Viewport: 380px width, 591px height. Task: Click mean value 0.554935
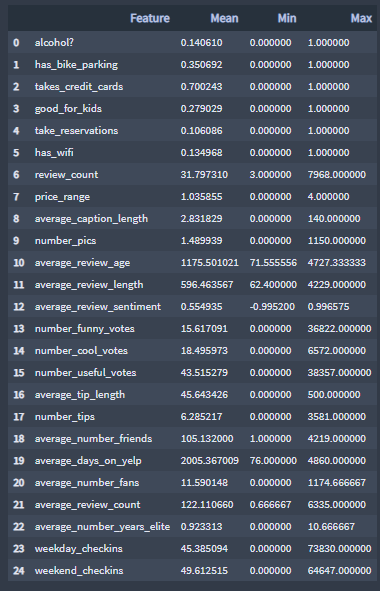[201, 306]
